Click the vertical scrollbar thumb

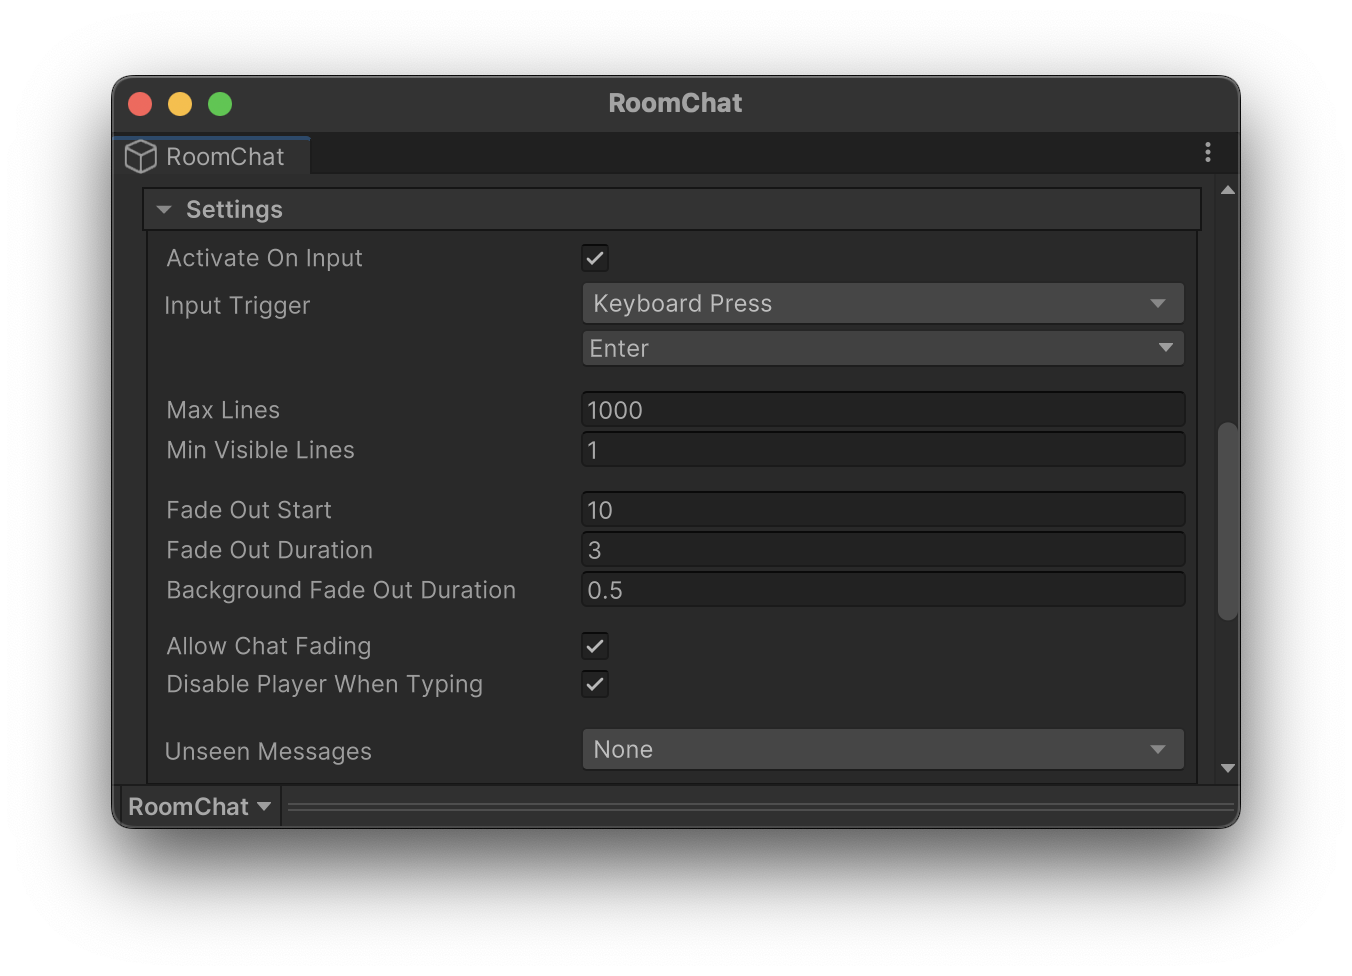click(1228, 520)
